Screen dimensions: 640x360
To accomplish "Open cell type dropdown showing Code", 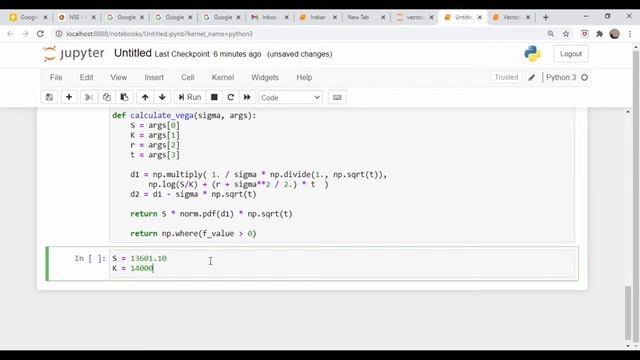I will (x=290, y=98).
